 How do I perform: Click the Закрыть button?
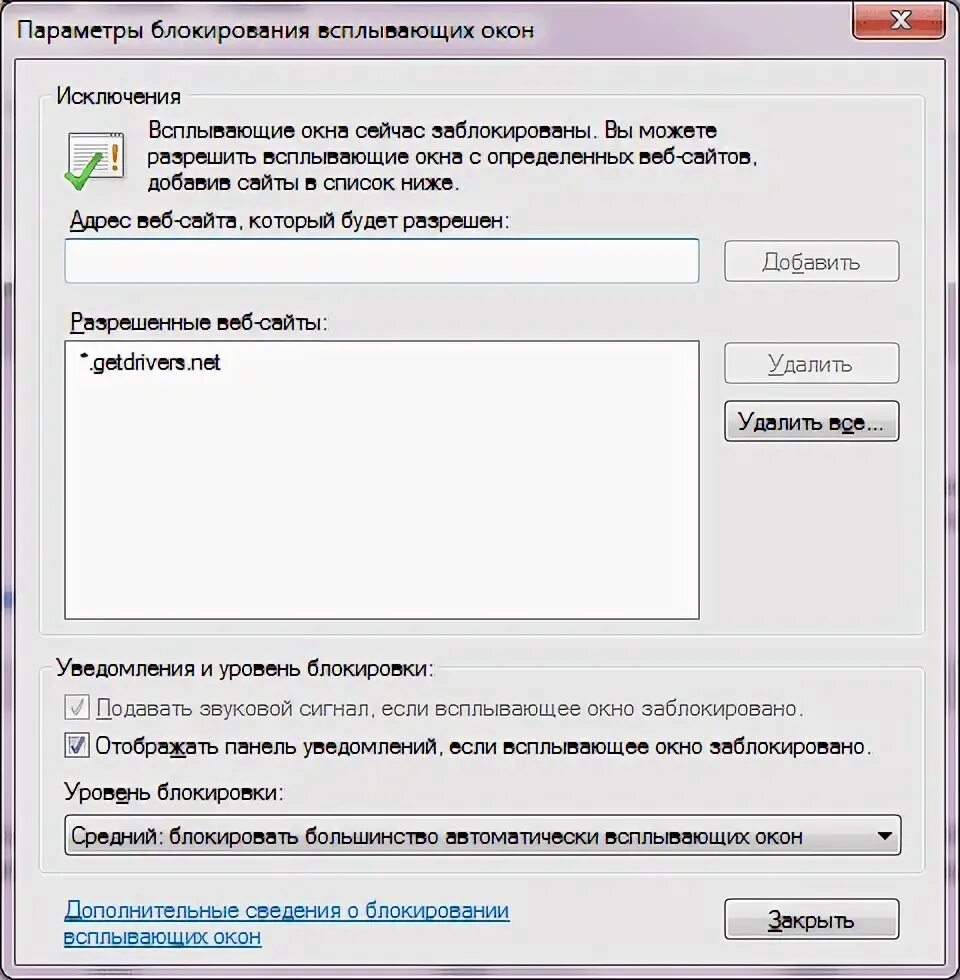click(x=811, y=919)
